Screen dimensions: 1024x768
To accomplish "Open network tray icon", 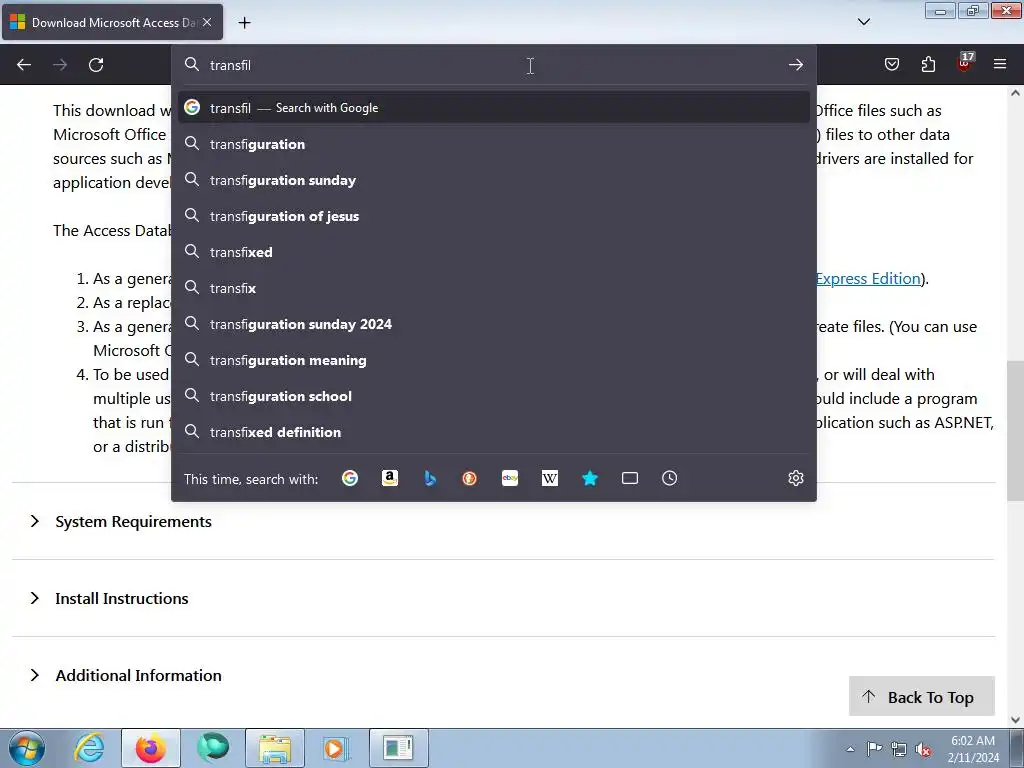I will tap(899, 749).
